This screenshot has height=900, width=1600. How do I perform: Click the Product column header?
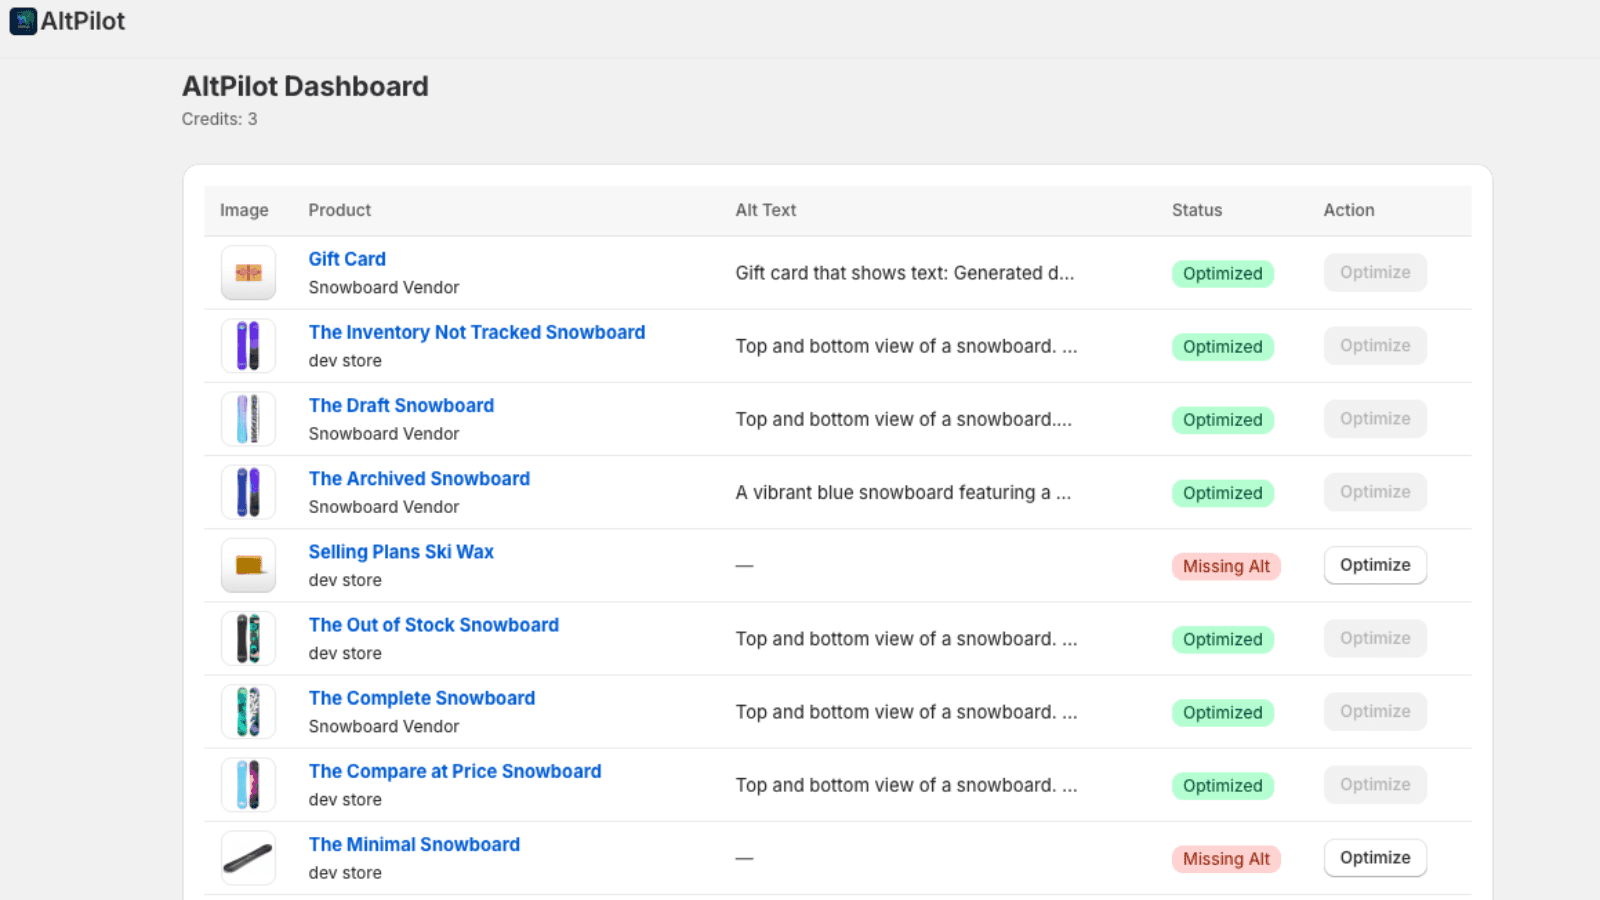tap(339, 210)
